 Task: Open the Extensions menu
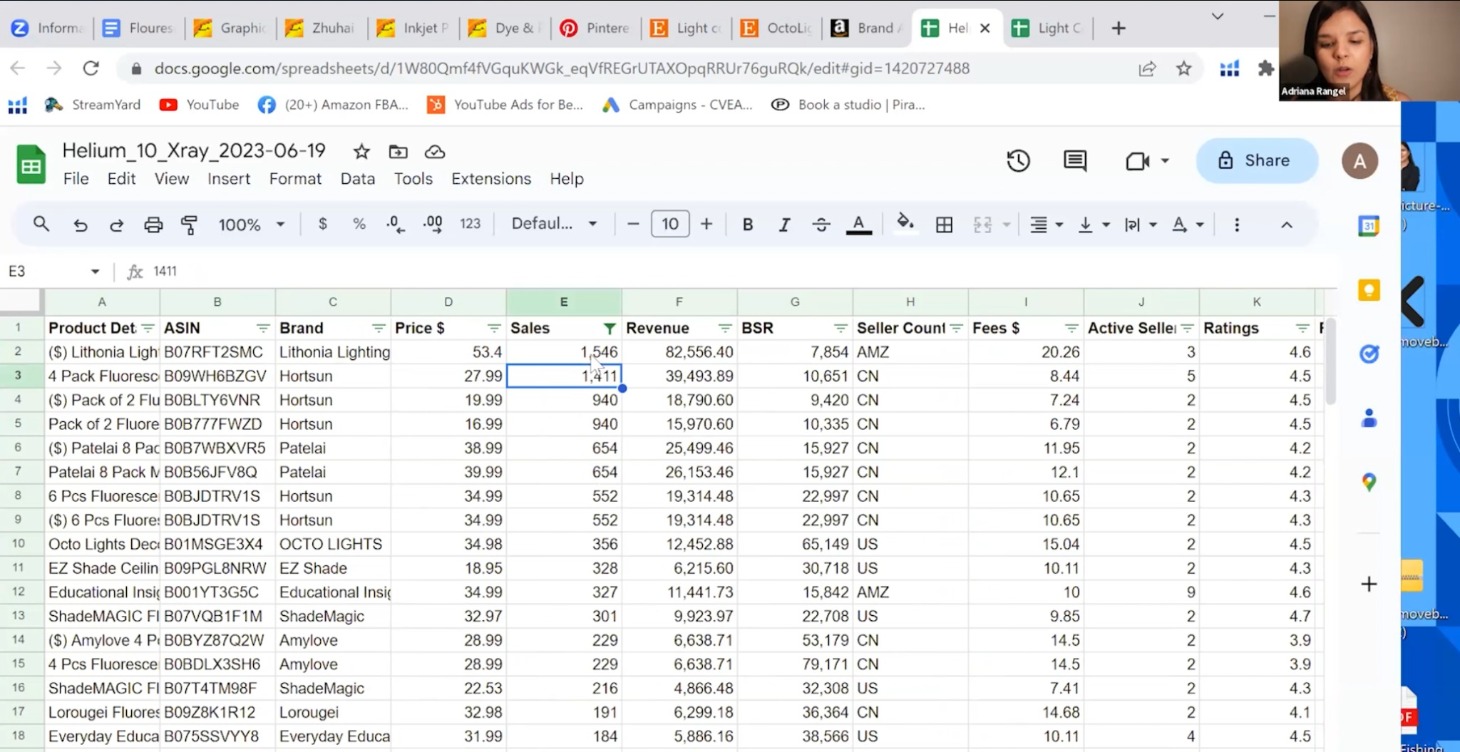(x=491, y=179)
